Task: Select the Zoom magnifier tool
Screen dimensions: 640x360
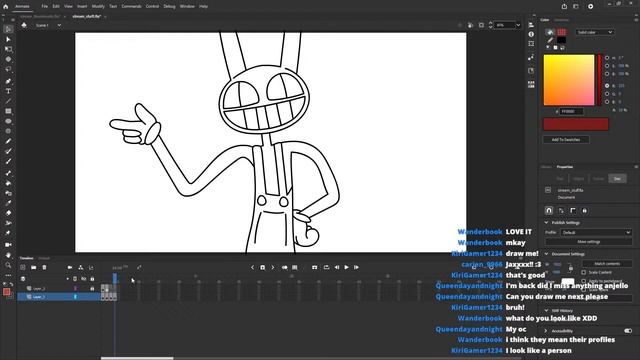Action: (x=8, y=265)
